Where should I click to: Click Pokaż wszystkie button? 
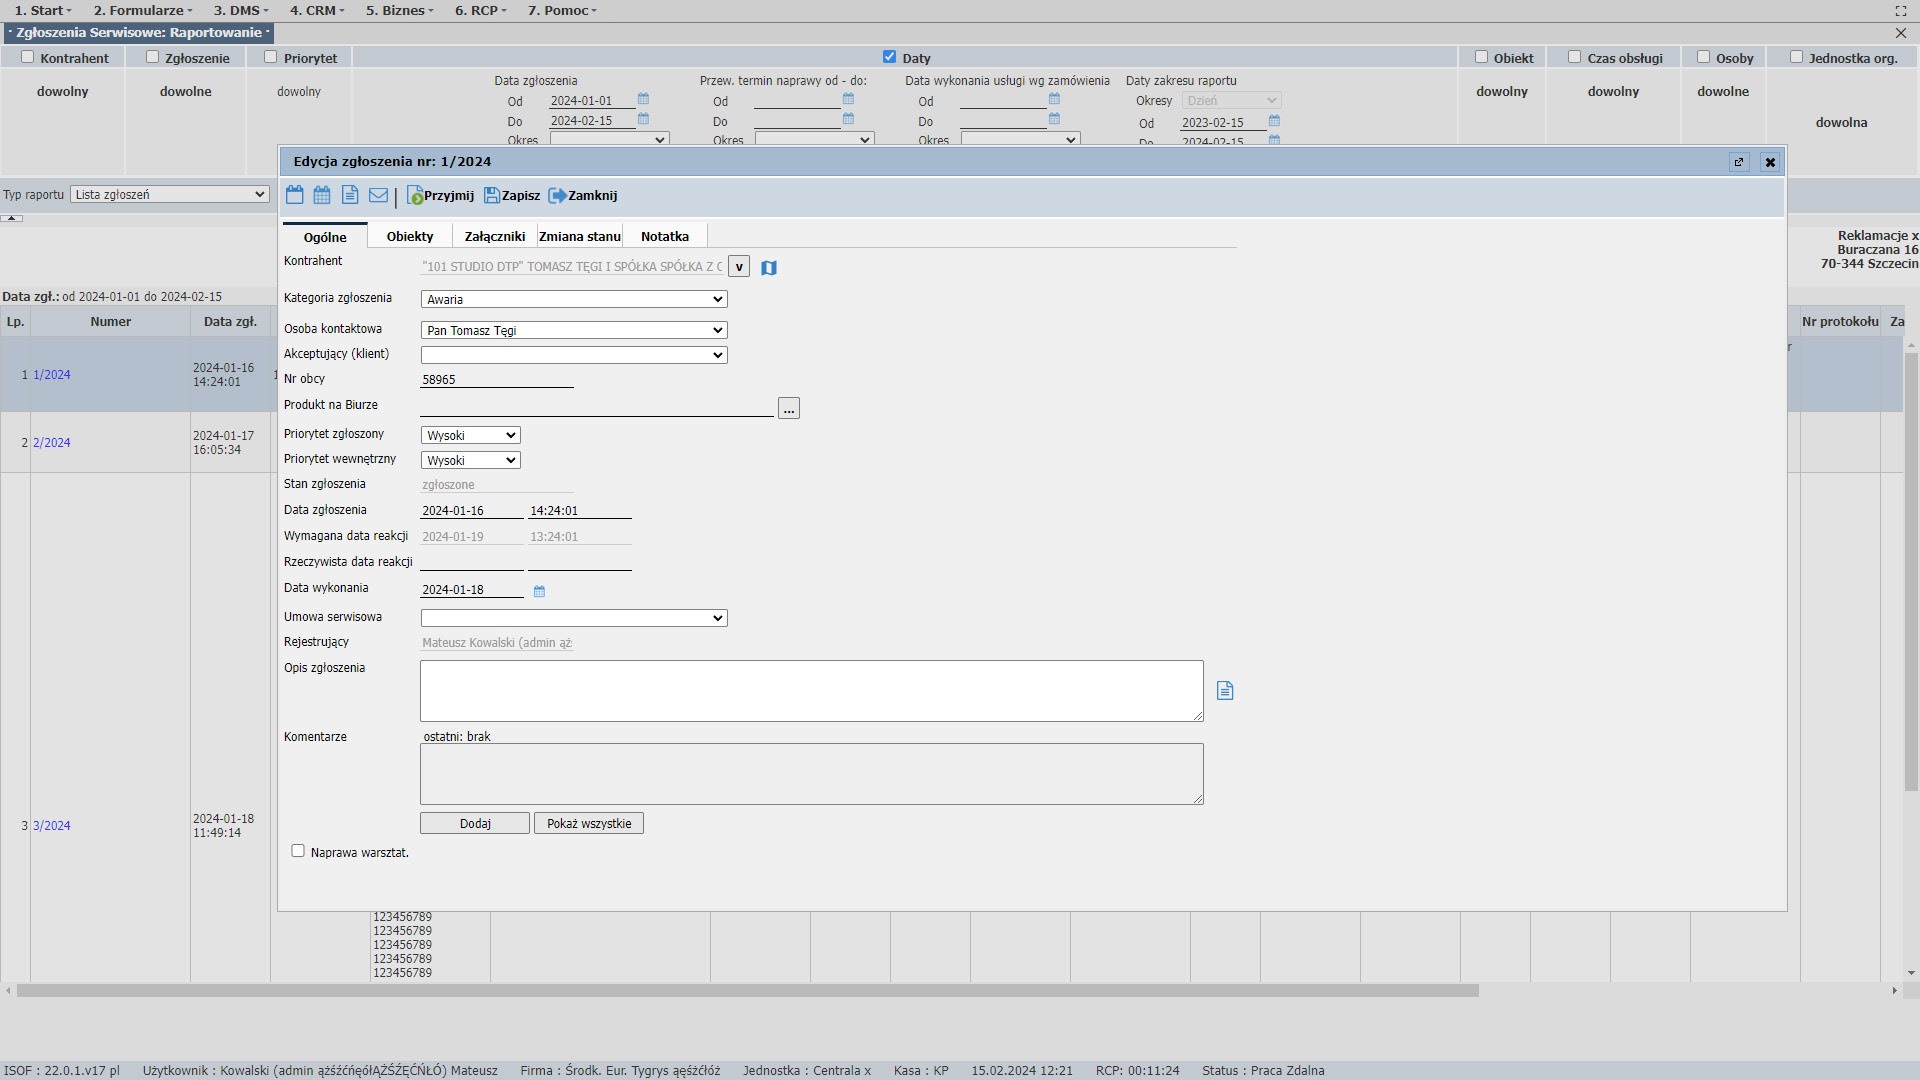tap(589, 824)
